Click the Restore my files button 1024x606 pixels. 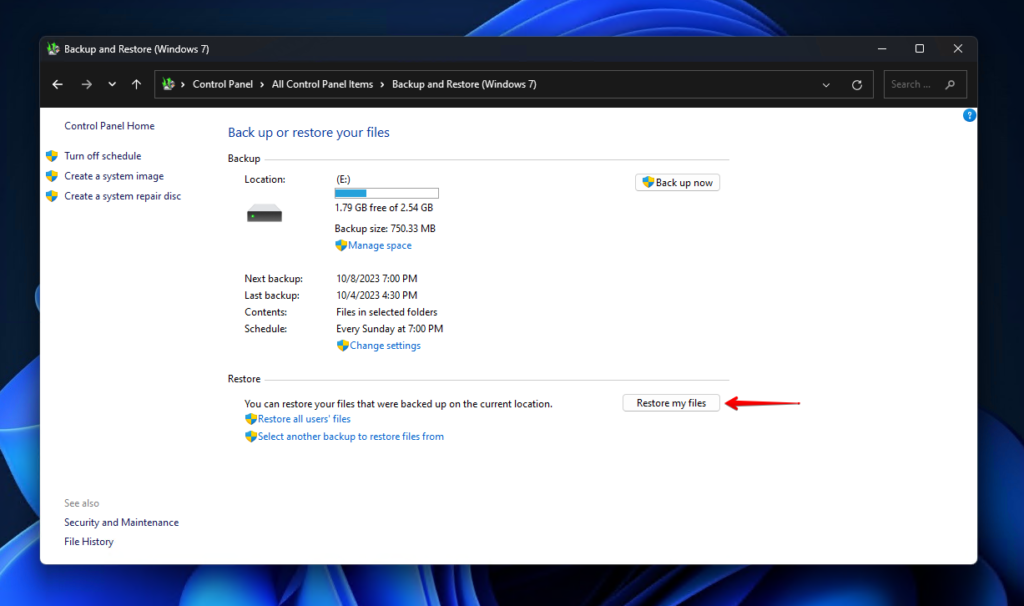click(x=671, y=402)
